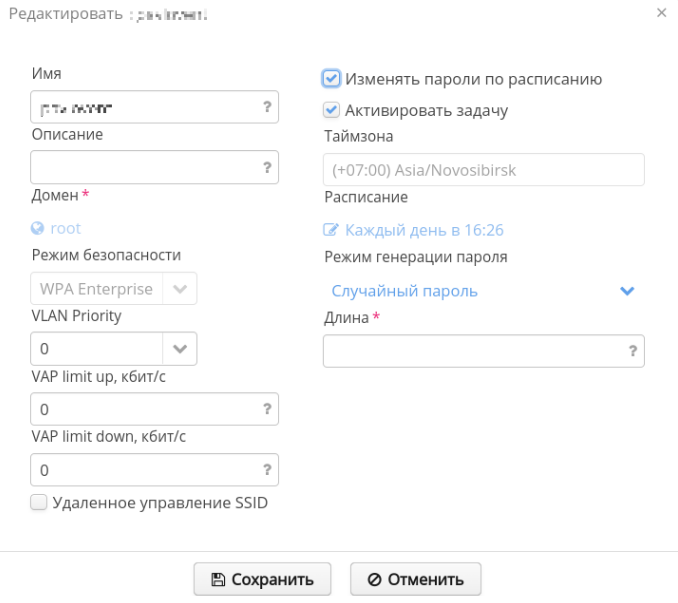Click the Сохранить button
The width and height of the screenshot is (678, 603).
point(262,579)
